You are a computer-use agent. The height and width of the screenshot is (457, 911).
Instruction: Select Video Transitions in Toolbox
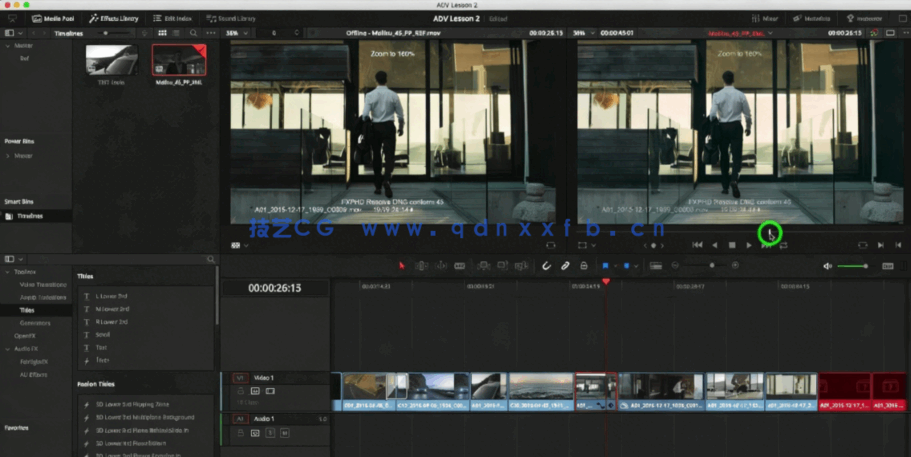tap(42, 285)
